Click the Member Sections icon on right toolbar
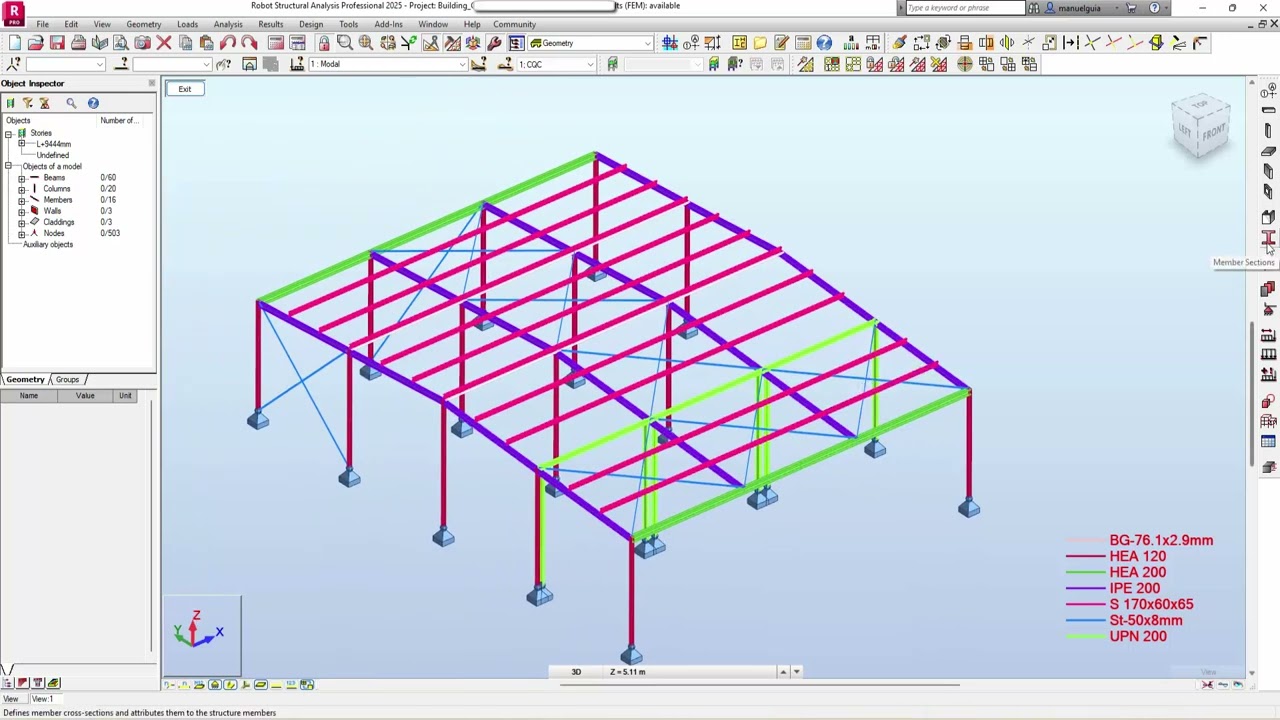Screen dimensions: 1280x720 (x=1268, y=238)
